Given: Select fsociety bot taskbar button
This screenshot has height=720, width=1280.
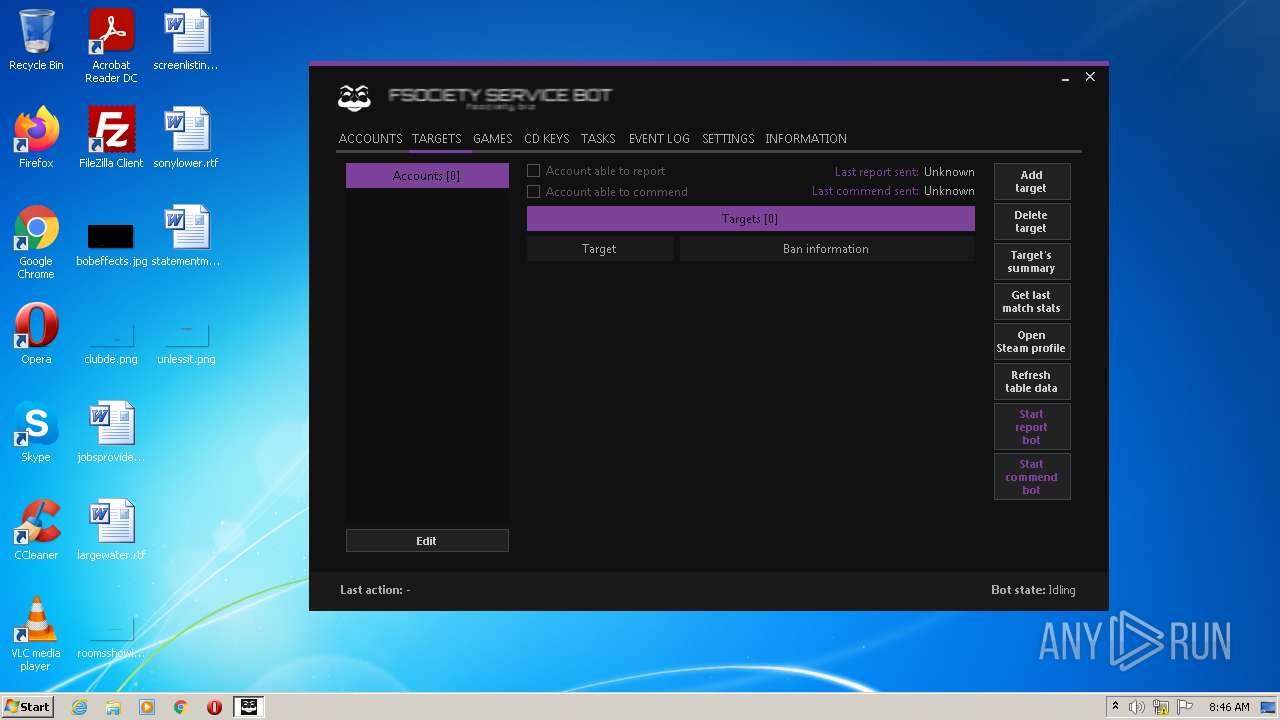Looking at the screenshot, I should coord(249,707).
